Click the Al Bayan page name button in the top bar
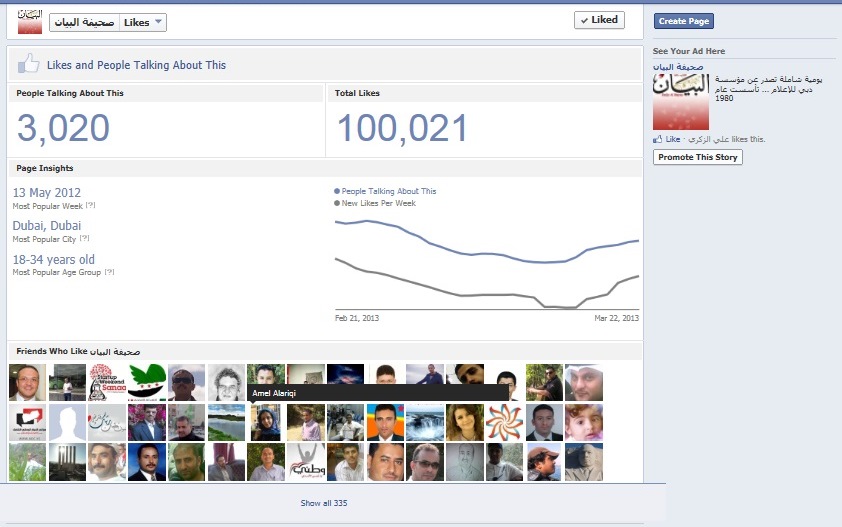842x527 pixels. pos(84,22)
